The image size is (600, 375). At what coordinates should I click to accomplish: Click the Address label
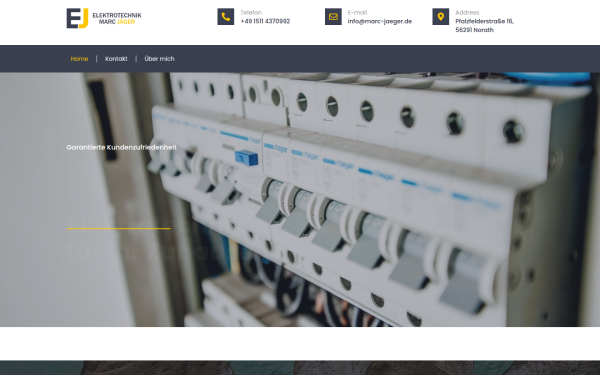tap(467, 13)
